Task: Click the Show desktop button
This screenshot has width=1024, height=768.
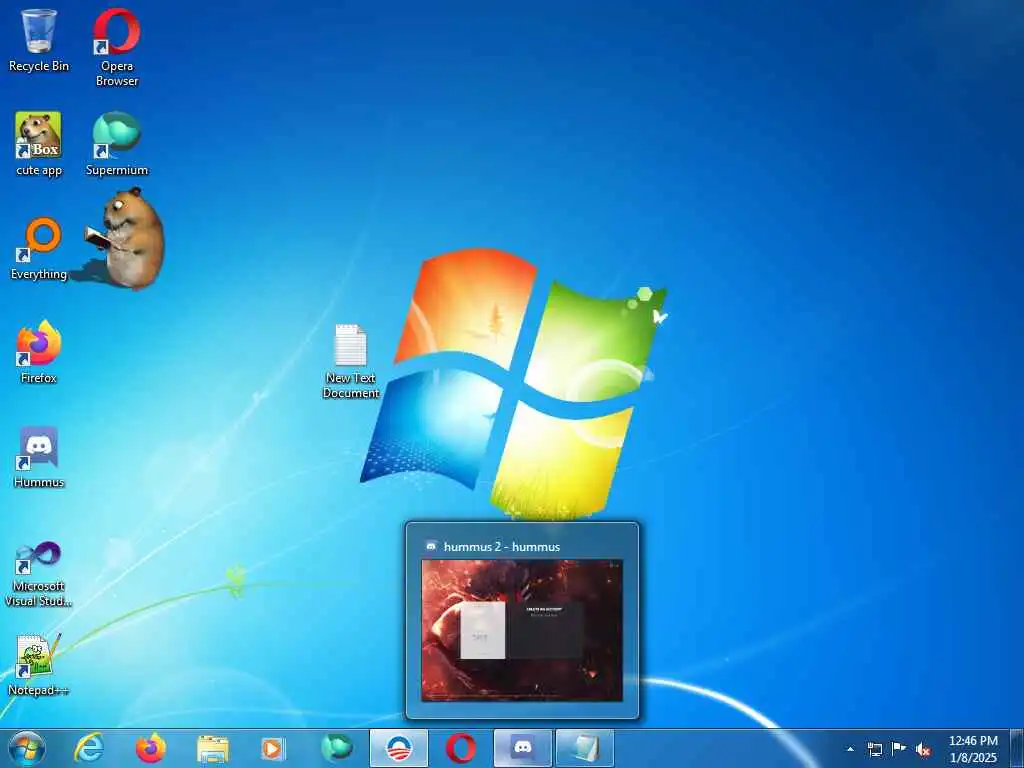Action: click(x=1017, y=748)
